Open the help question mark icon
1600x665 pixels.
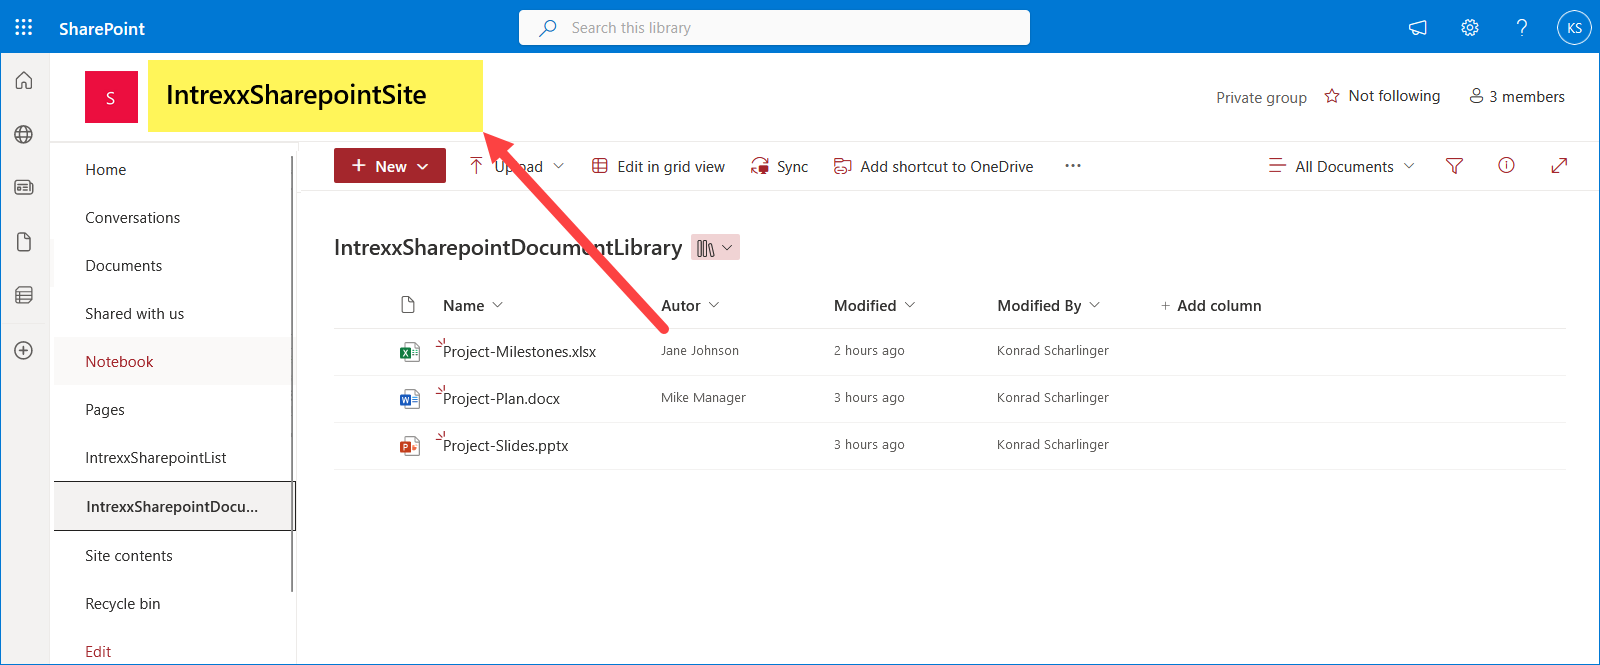tap(1522, 28)
